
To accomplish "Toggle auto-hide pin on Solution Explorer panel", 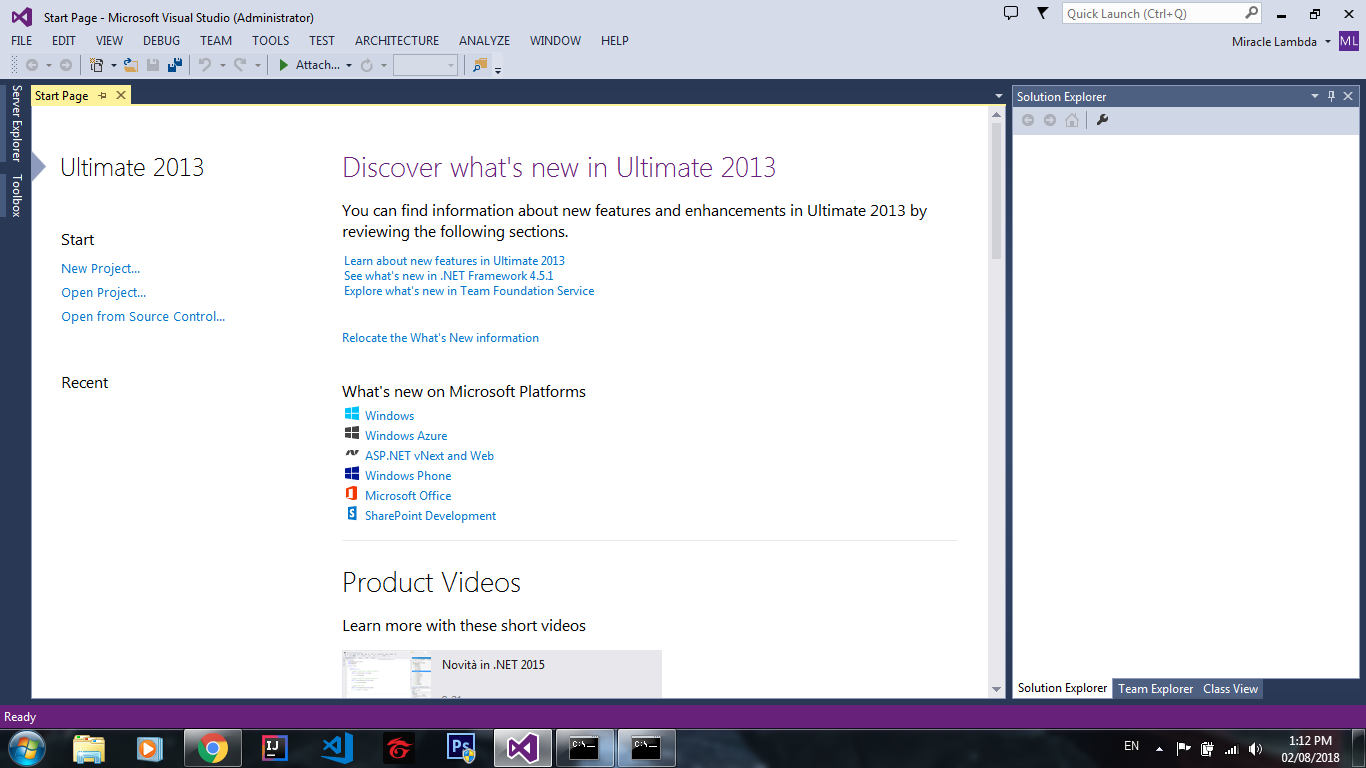I will [1331, 96].
